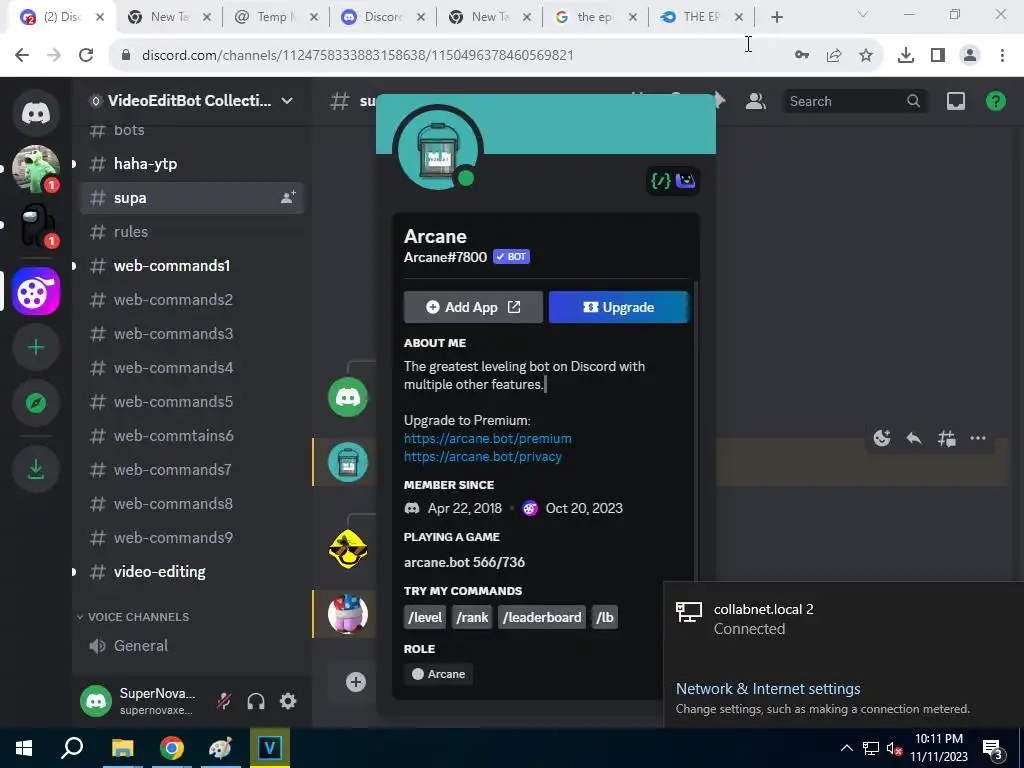Image resolution: width=1024 pixels, height=768 pixels.
Task: Click the Add a Server plus icon
Action: pos(36,347)
